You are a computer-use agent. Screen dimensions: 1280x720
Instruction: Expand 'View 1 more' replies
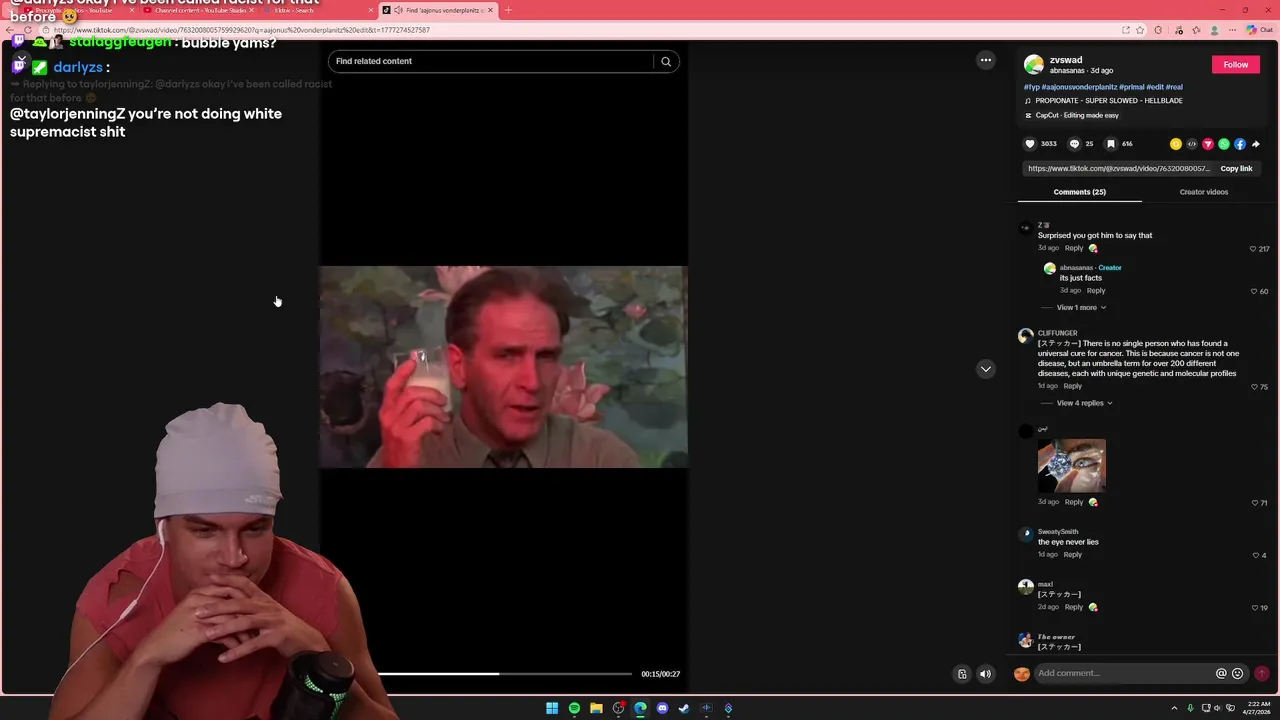point(1081,308)
